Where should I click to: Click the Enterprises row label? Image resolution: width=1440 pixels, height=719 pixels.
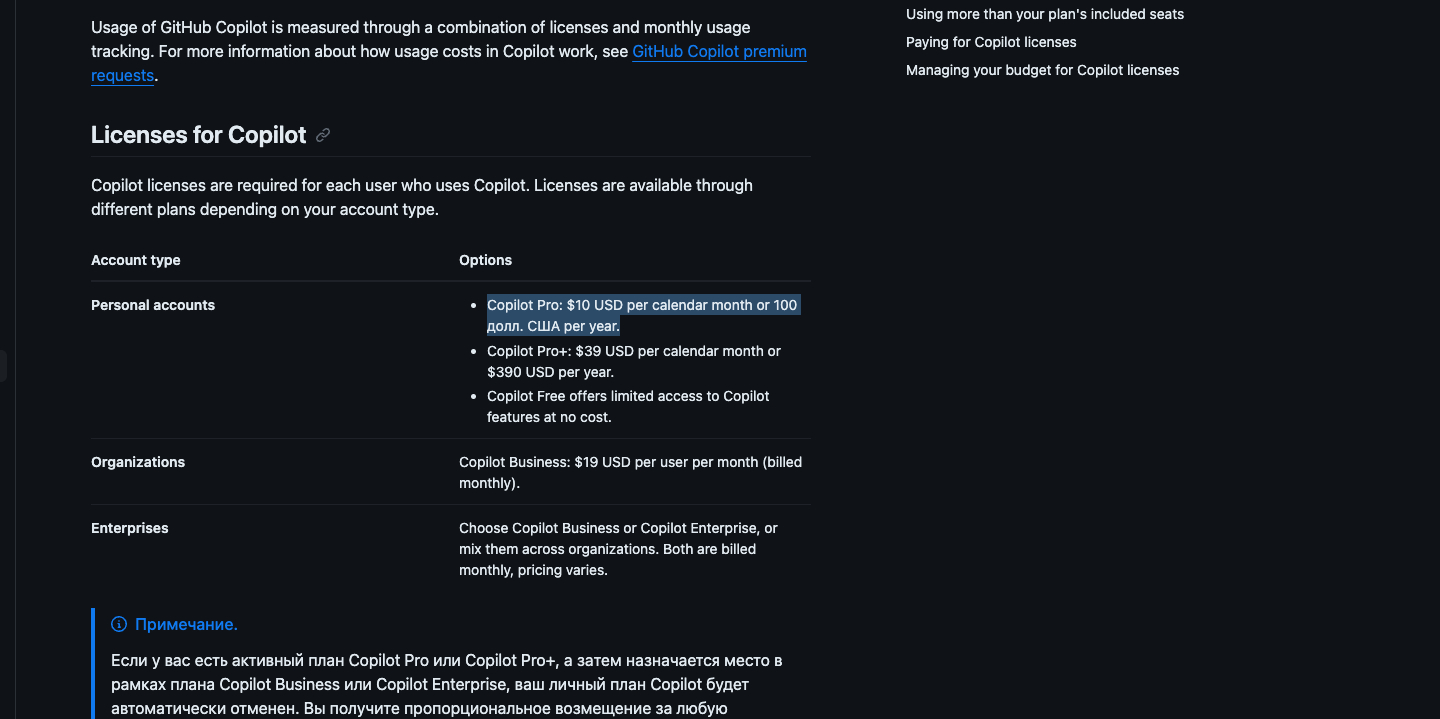click(130, 528)
